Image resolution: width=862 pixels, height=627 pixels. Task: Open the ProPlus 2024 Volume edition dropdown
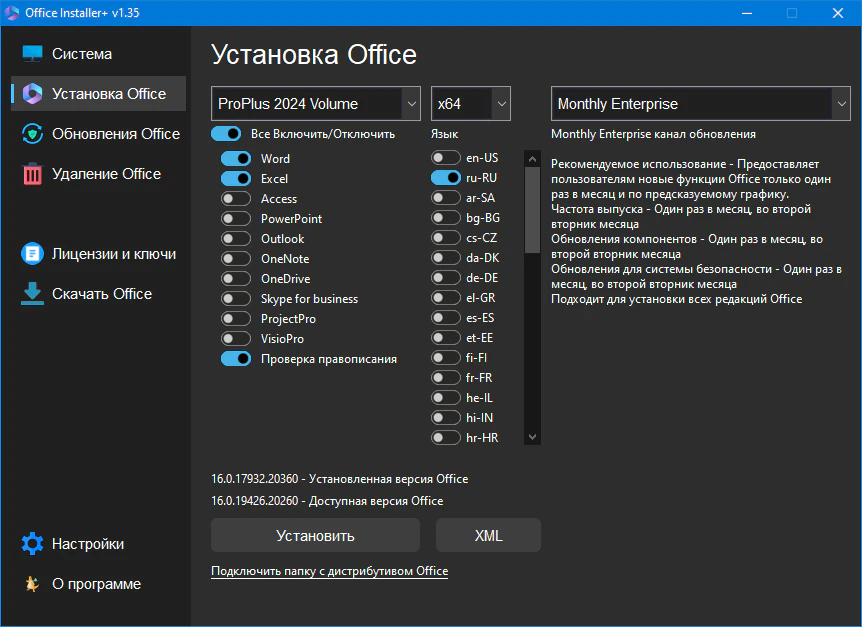pos(316,104)
